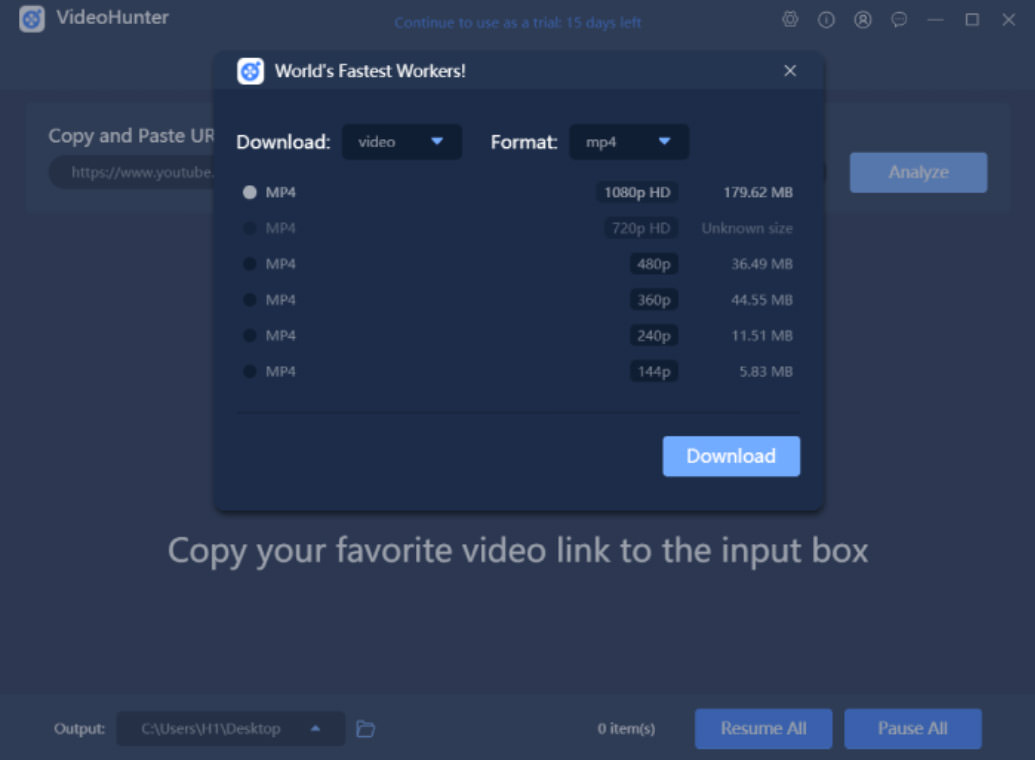The height and width of the screenshot is (760, 1035).
Task: Select the MP4 360p radio option
Action: pos(250,300)
